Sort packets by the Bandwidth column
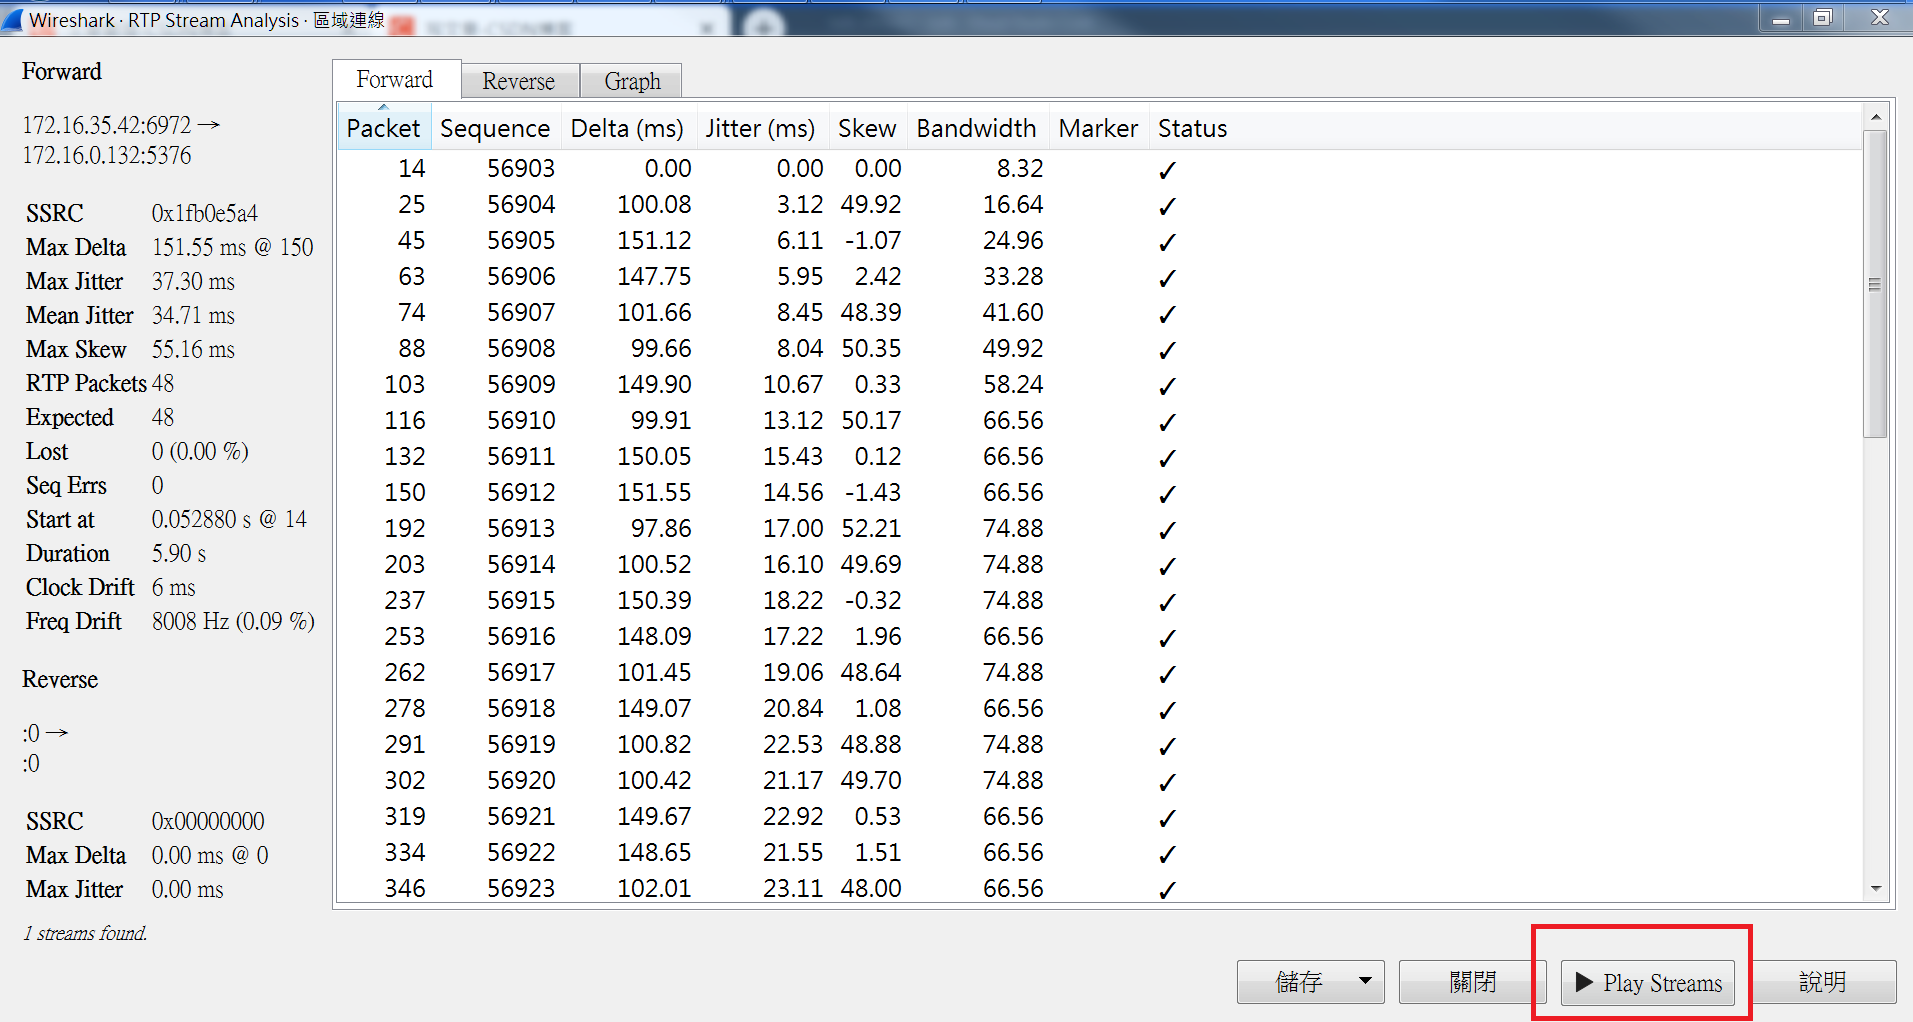The image size is (1913, 1022). click(976, 128)
